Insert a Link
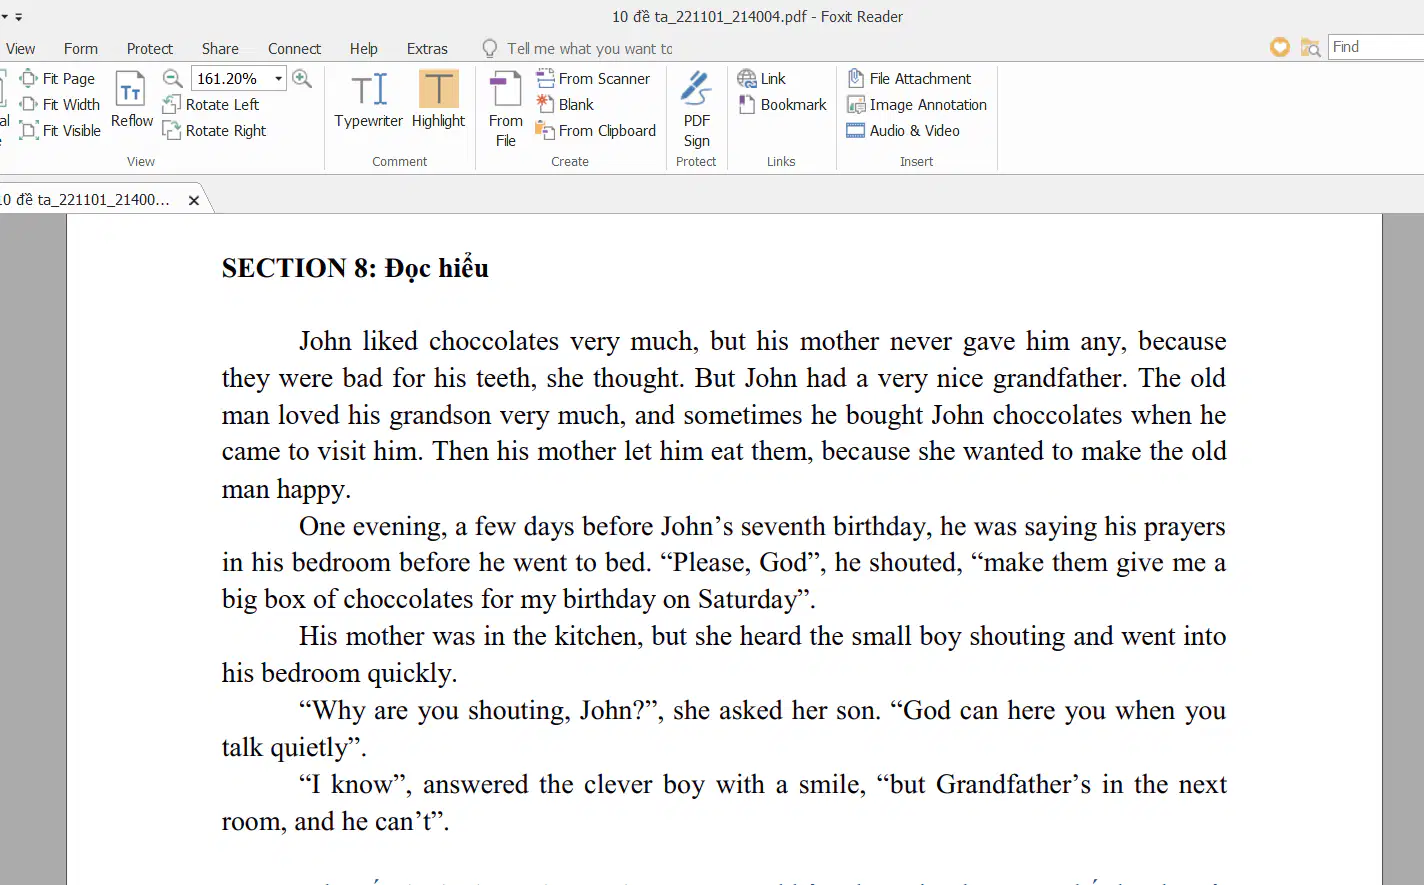The height and width of the screenshot is (885, 1424). [762, 78]
